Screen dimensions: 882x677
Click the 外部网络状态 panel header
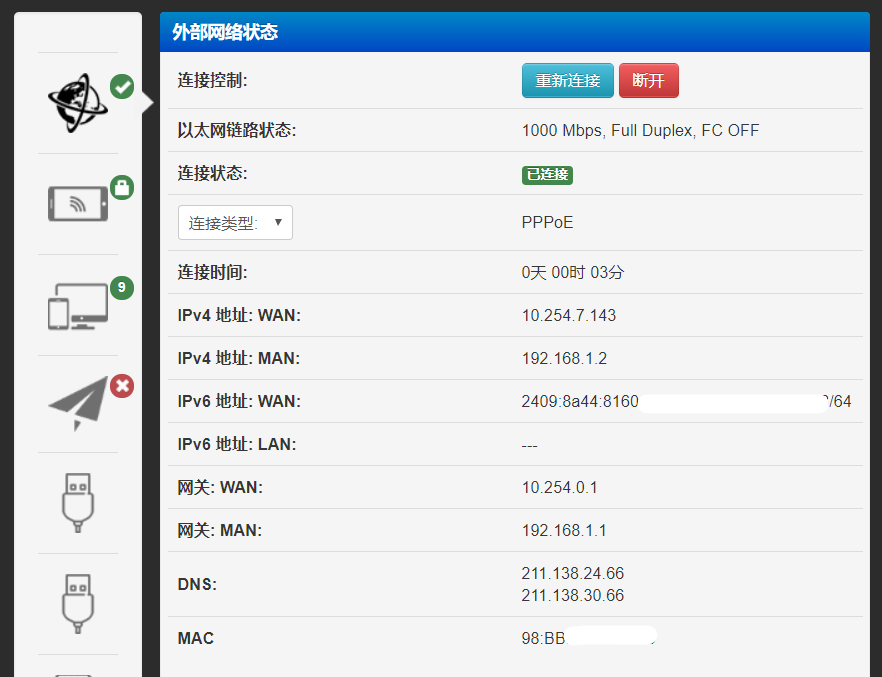[515, 32]
